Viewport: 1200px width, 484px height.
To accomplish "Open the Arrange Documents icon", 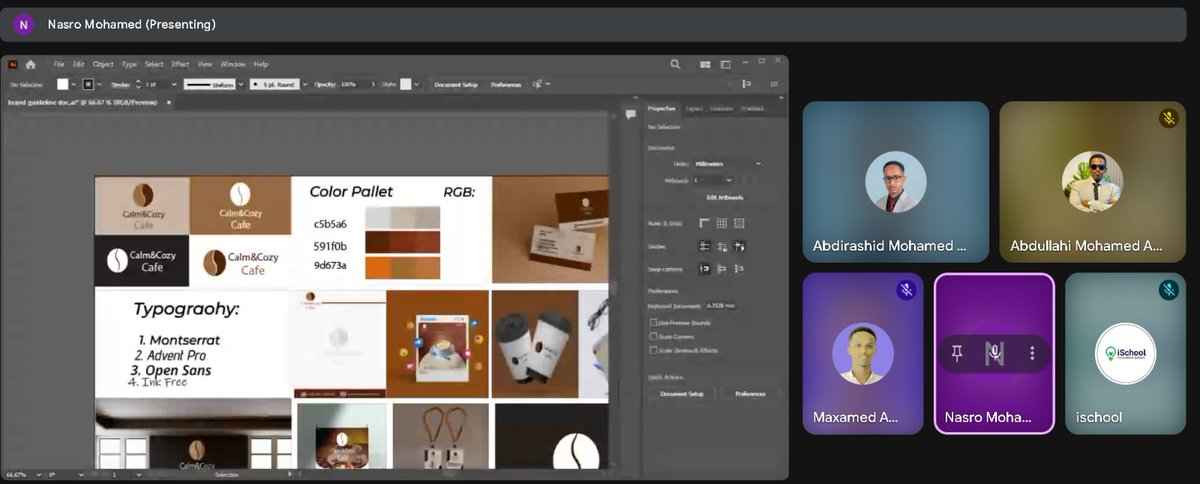I will 706,64.
